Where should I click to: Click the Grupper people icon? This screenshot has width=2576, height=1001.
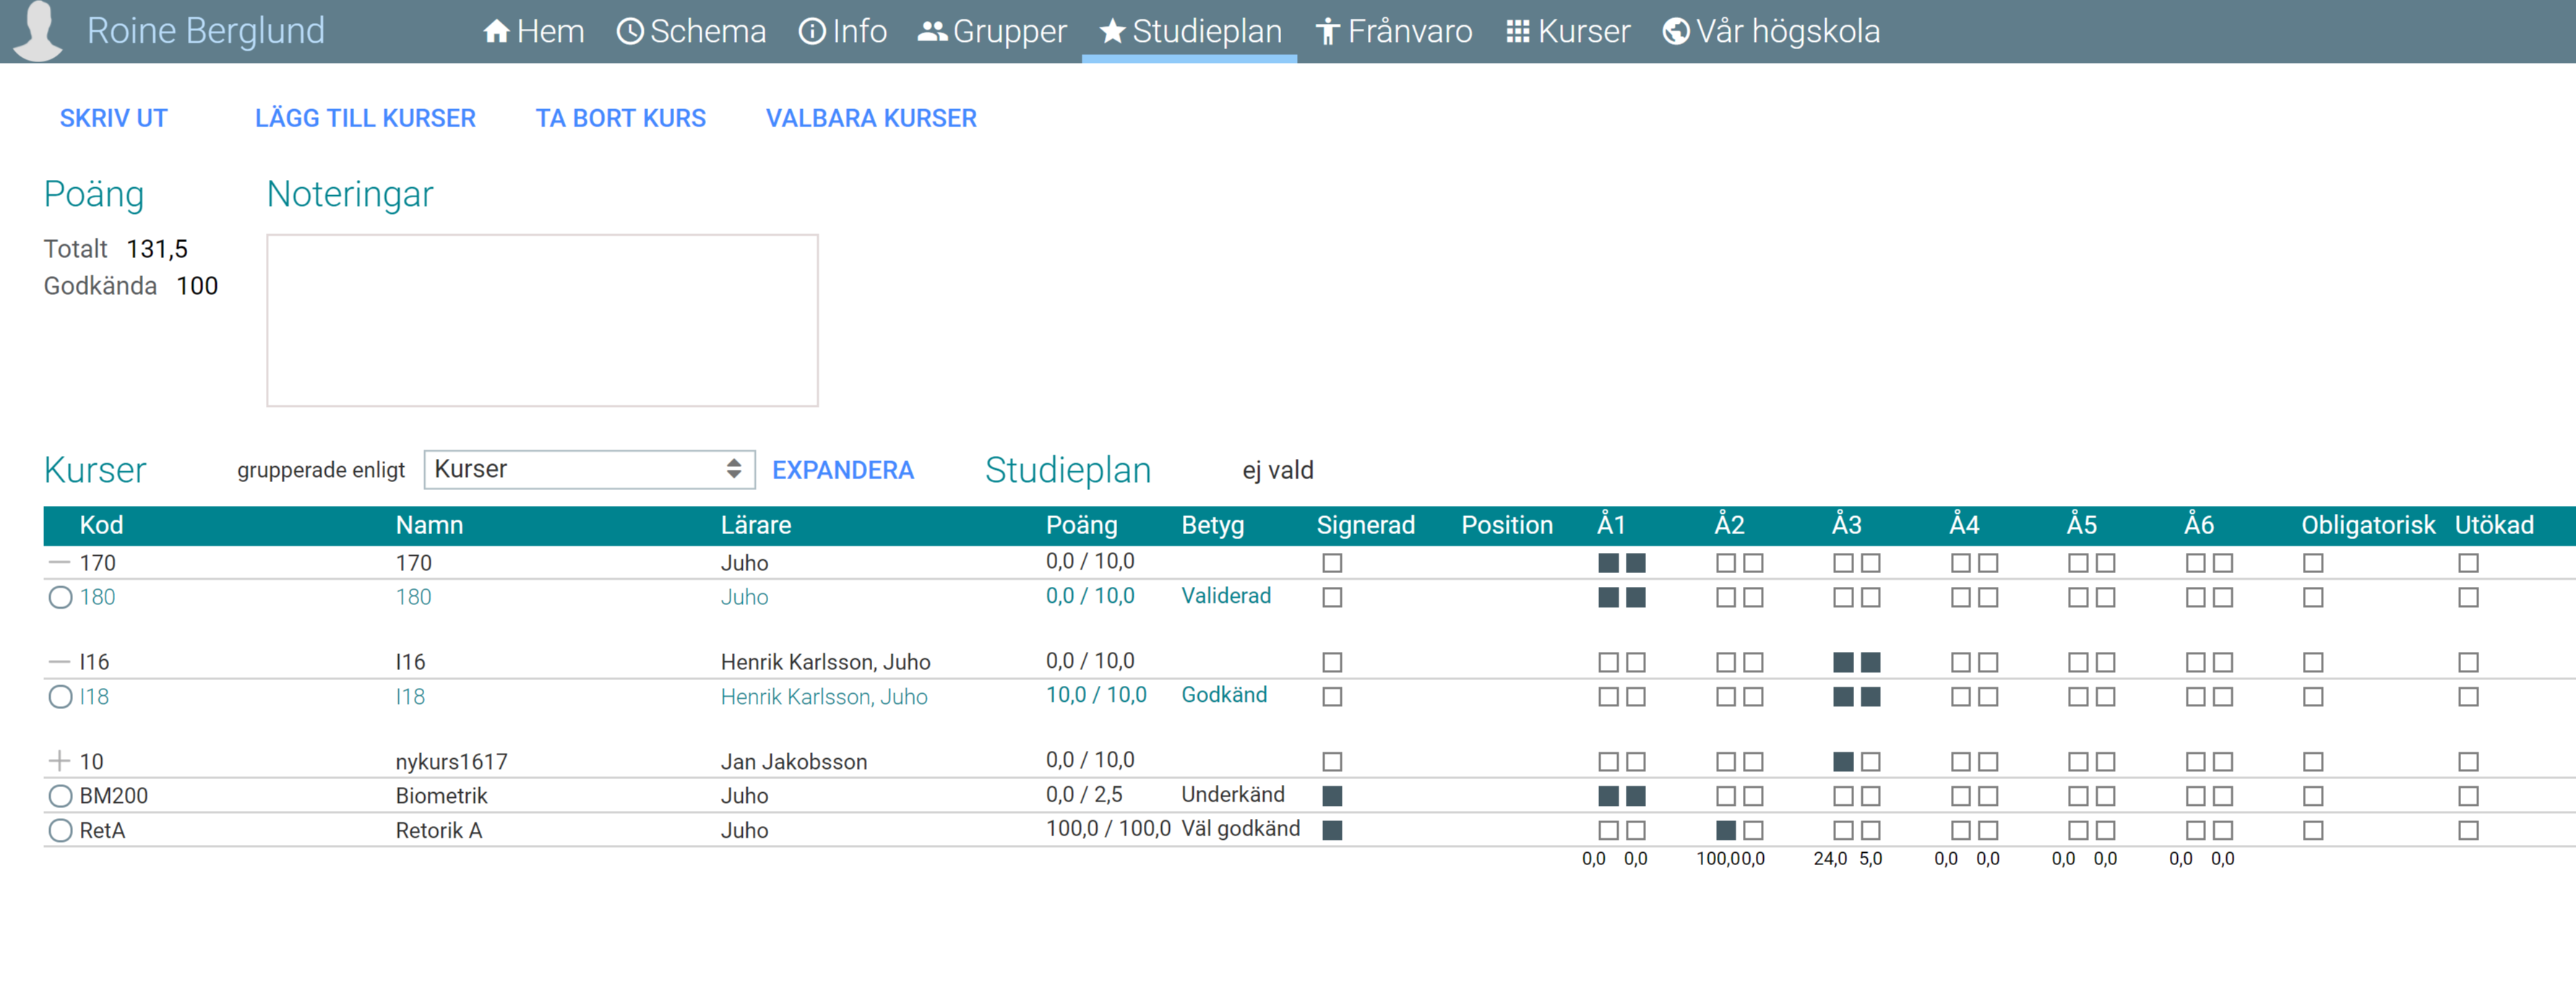932,32
